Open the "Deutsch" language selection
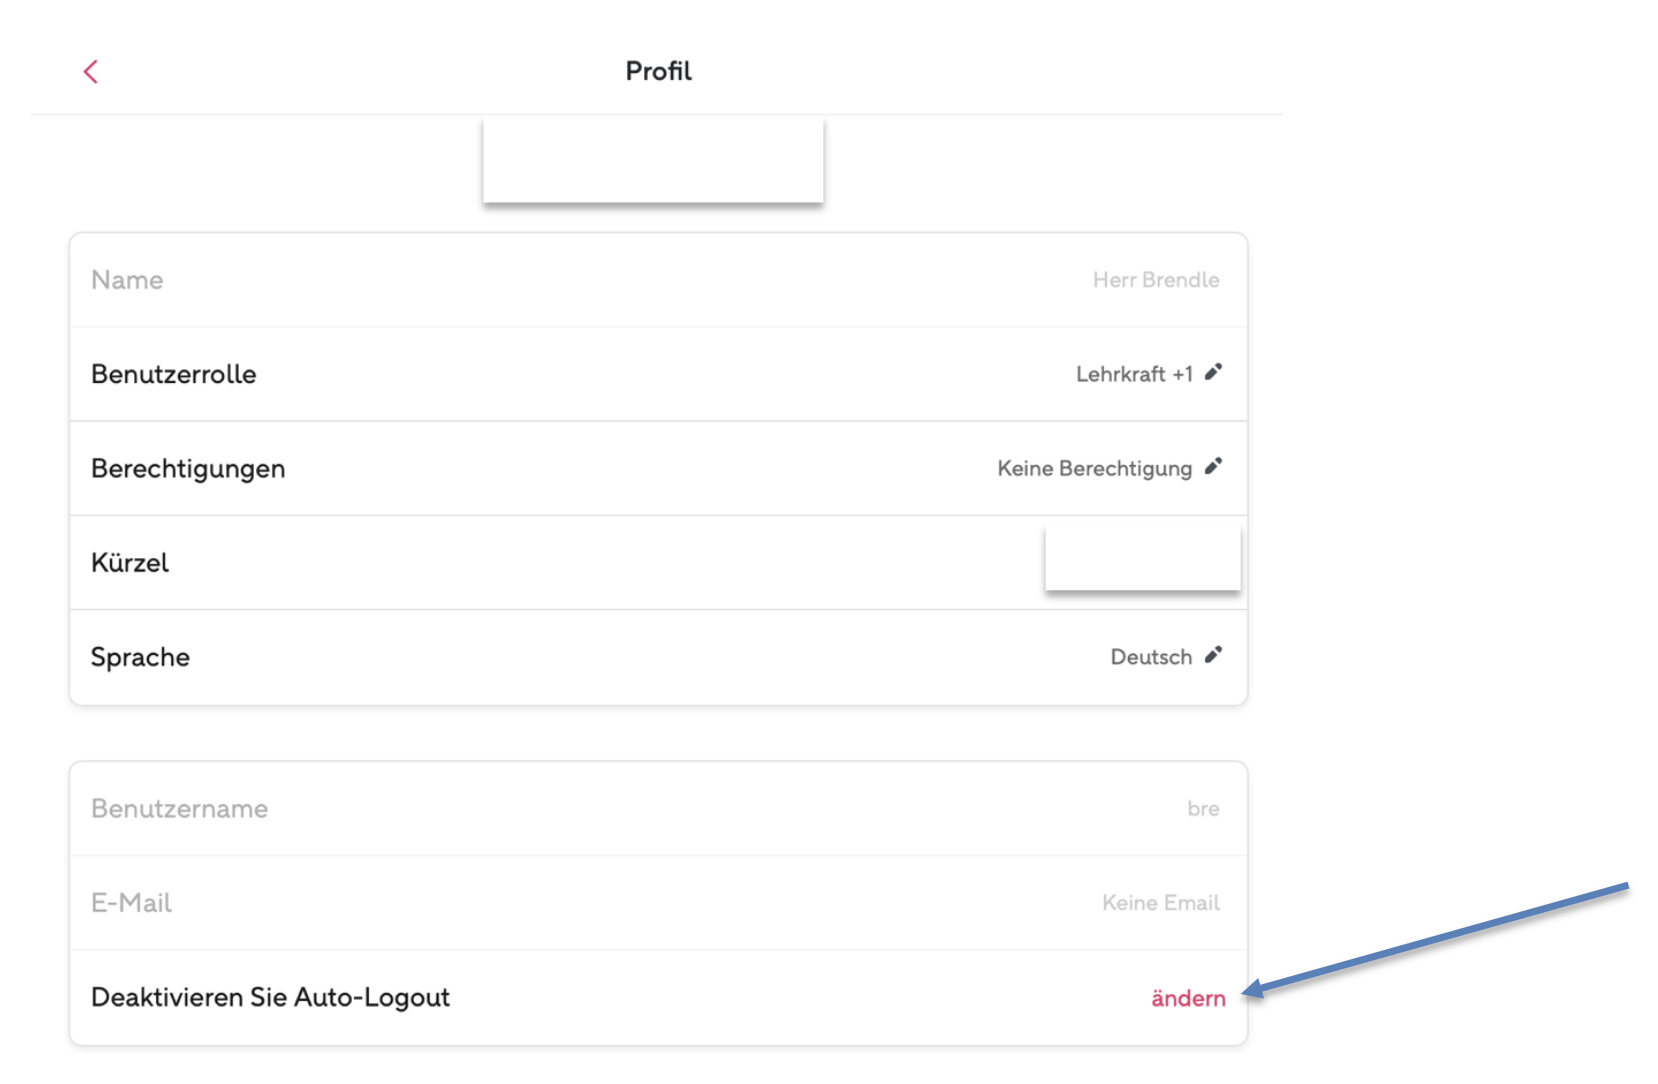Image resolution: width=1658 pixels, height=1084 pixels. (1151, 657)
